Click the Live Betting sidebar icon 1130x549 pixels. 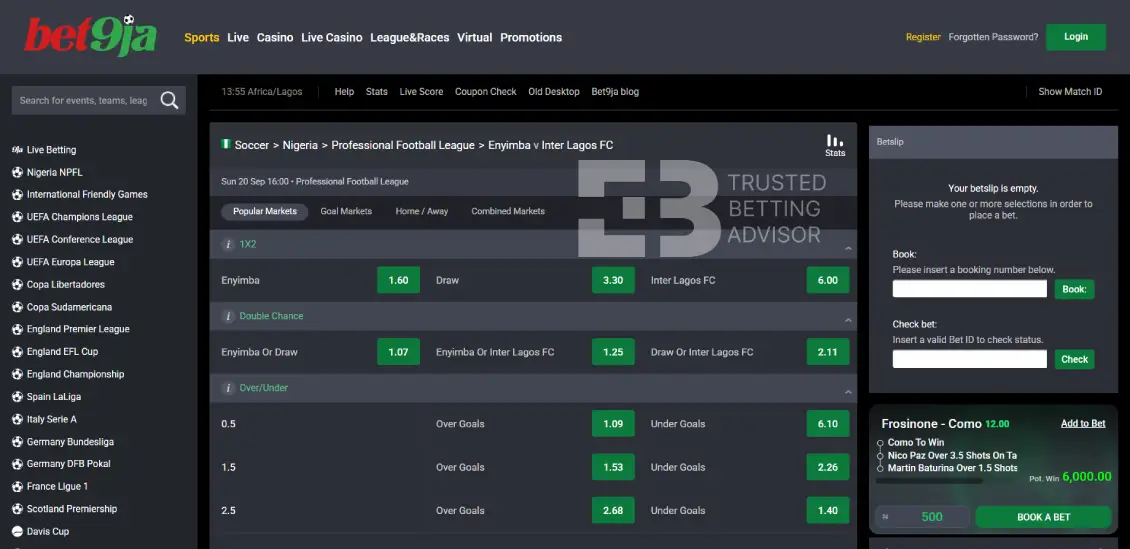click(17, 150)
